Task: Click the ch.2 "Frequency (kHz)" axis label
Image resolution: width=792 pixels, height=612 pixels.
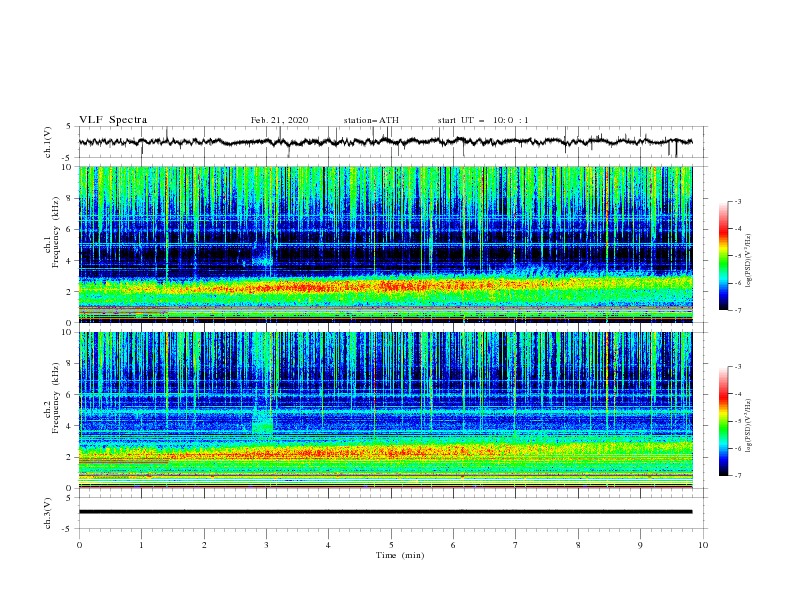Action: [x=56, y=398]
